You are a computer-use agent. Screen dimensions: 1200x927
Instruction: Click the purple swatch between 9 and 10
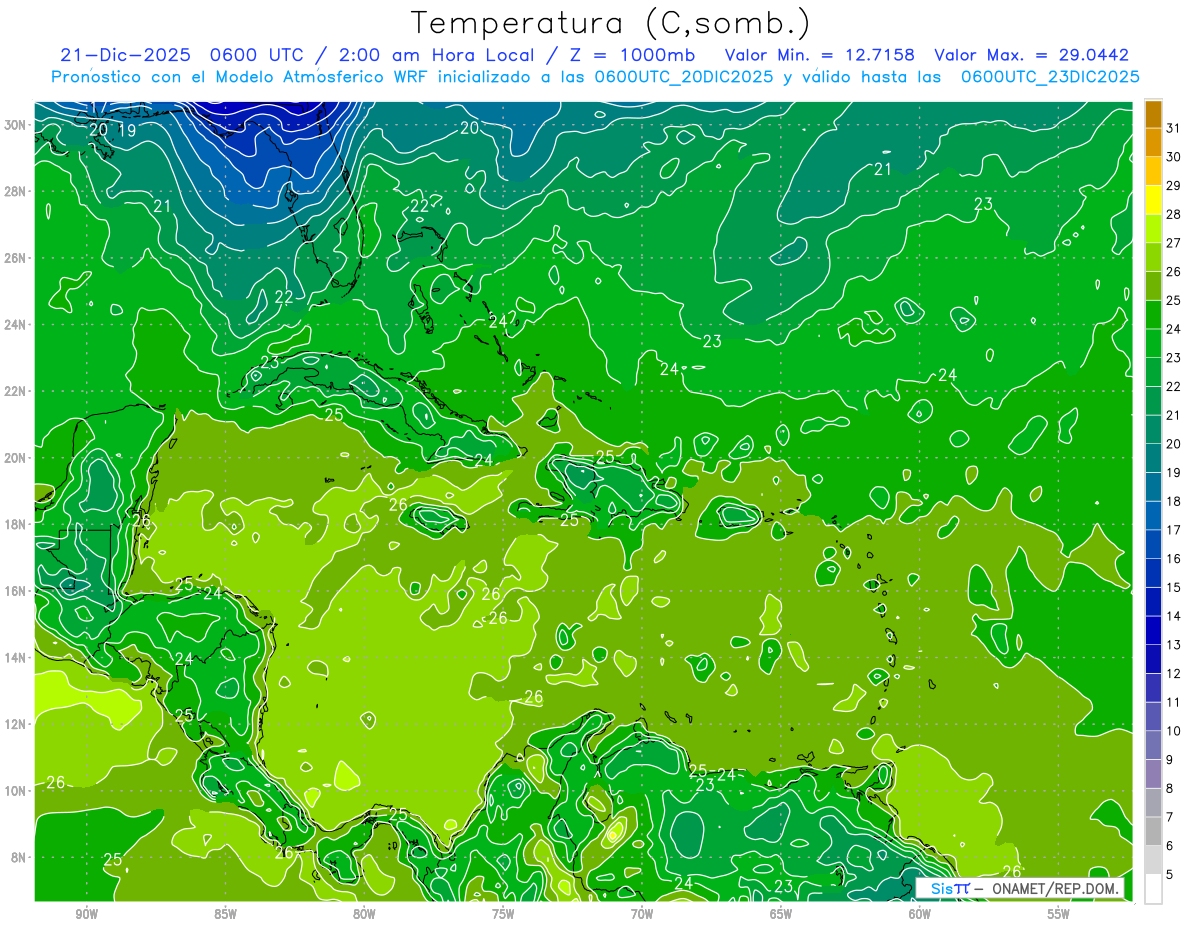tap(1153, 745)
